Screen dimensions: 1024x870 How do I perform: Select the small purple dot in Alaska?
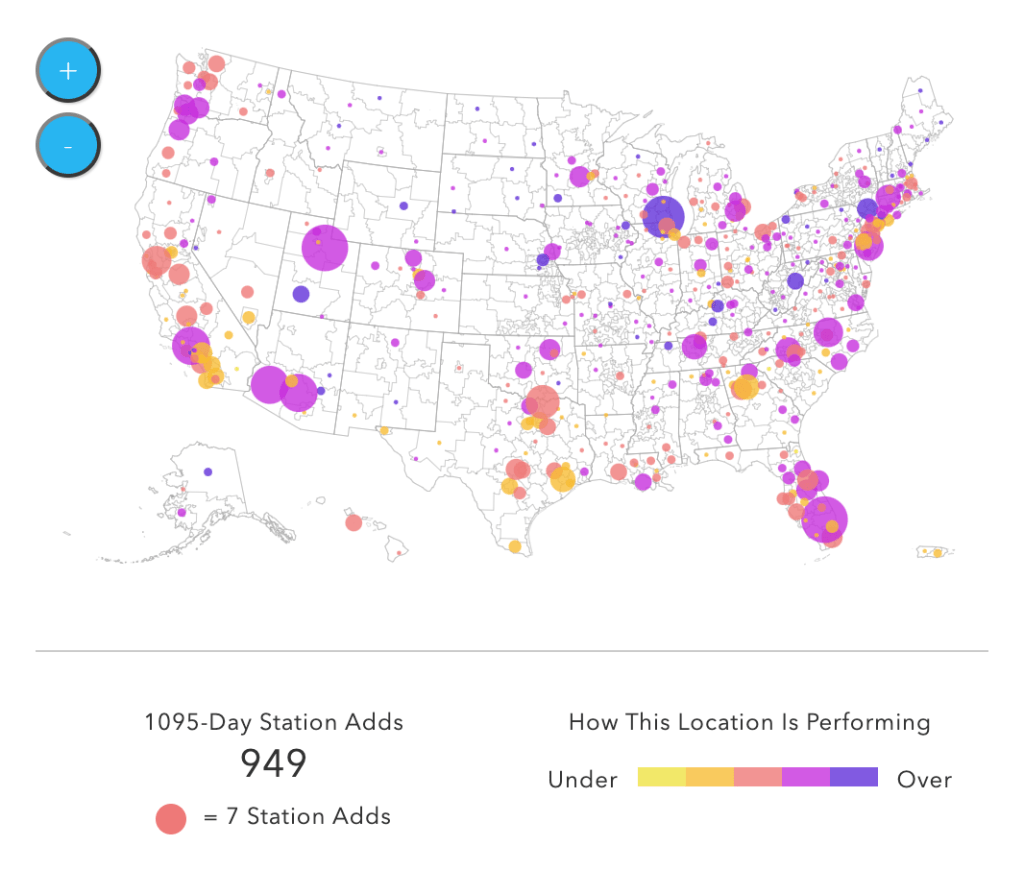[x=208, y=471]
